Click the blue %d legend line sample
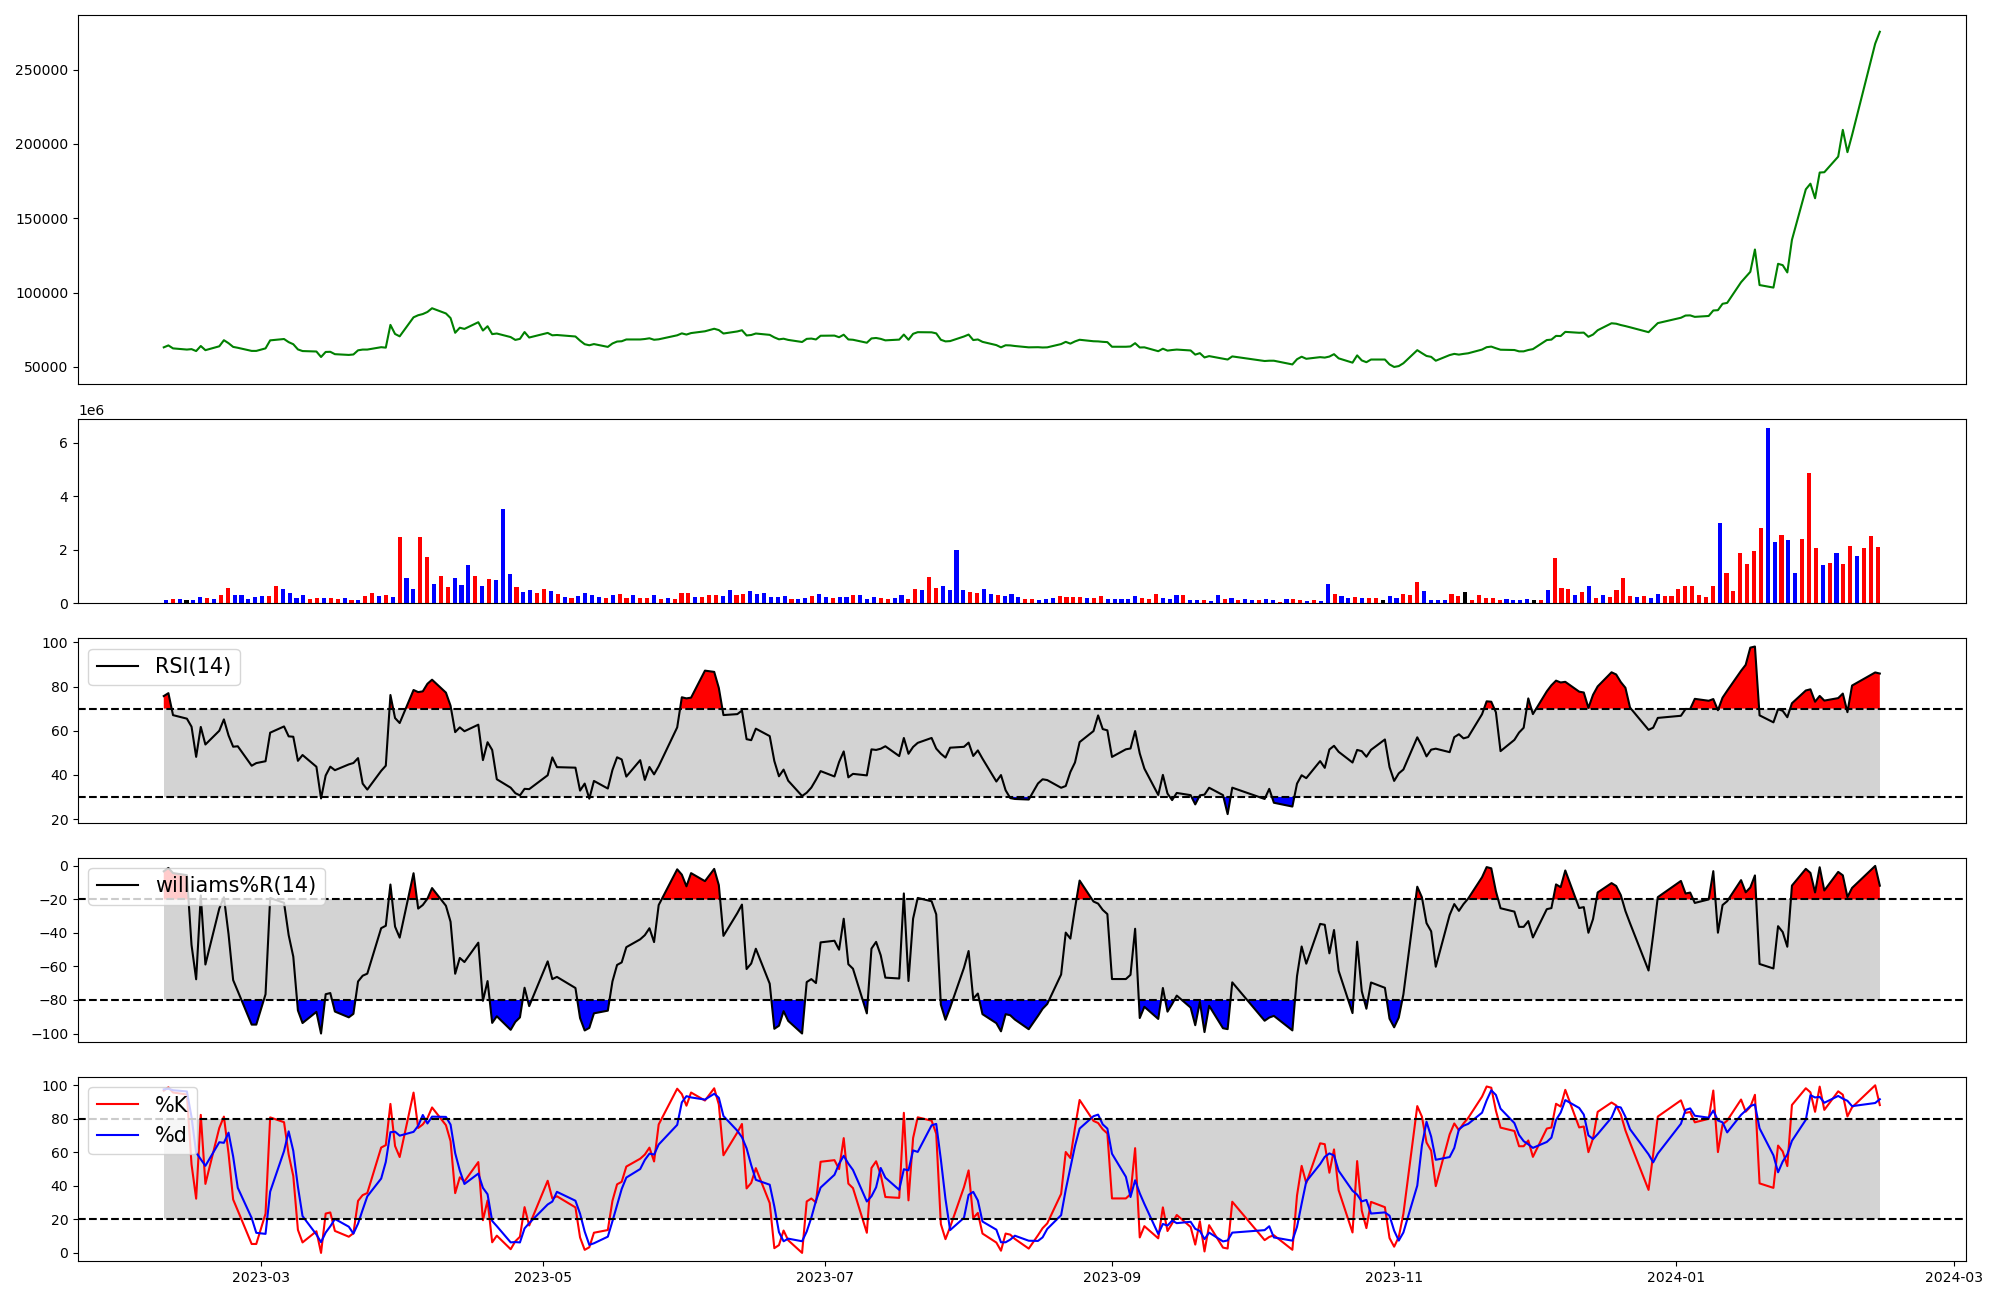 tap(119, 1136)
